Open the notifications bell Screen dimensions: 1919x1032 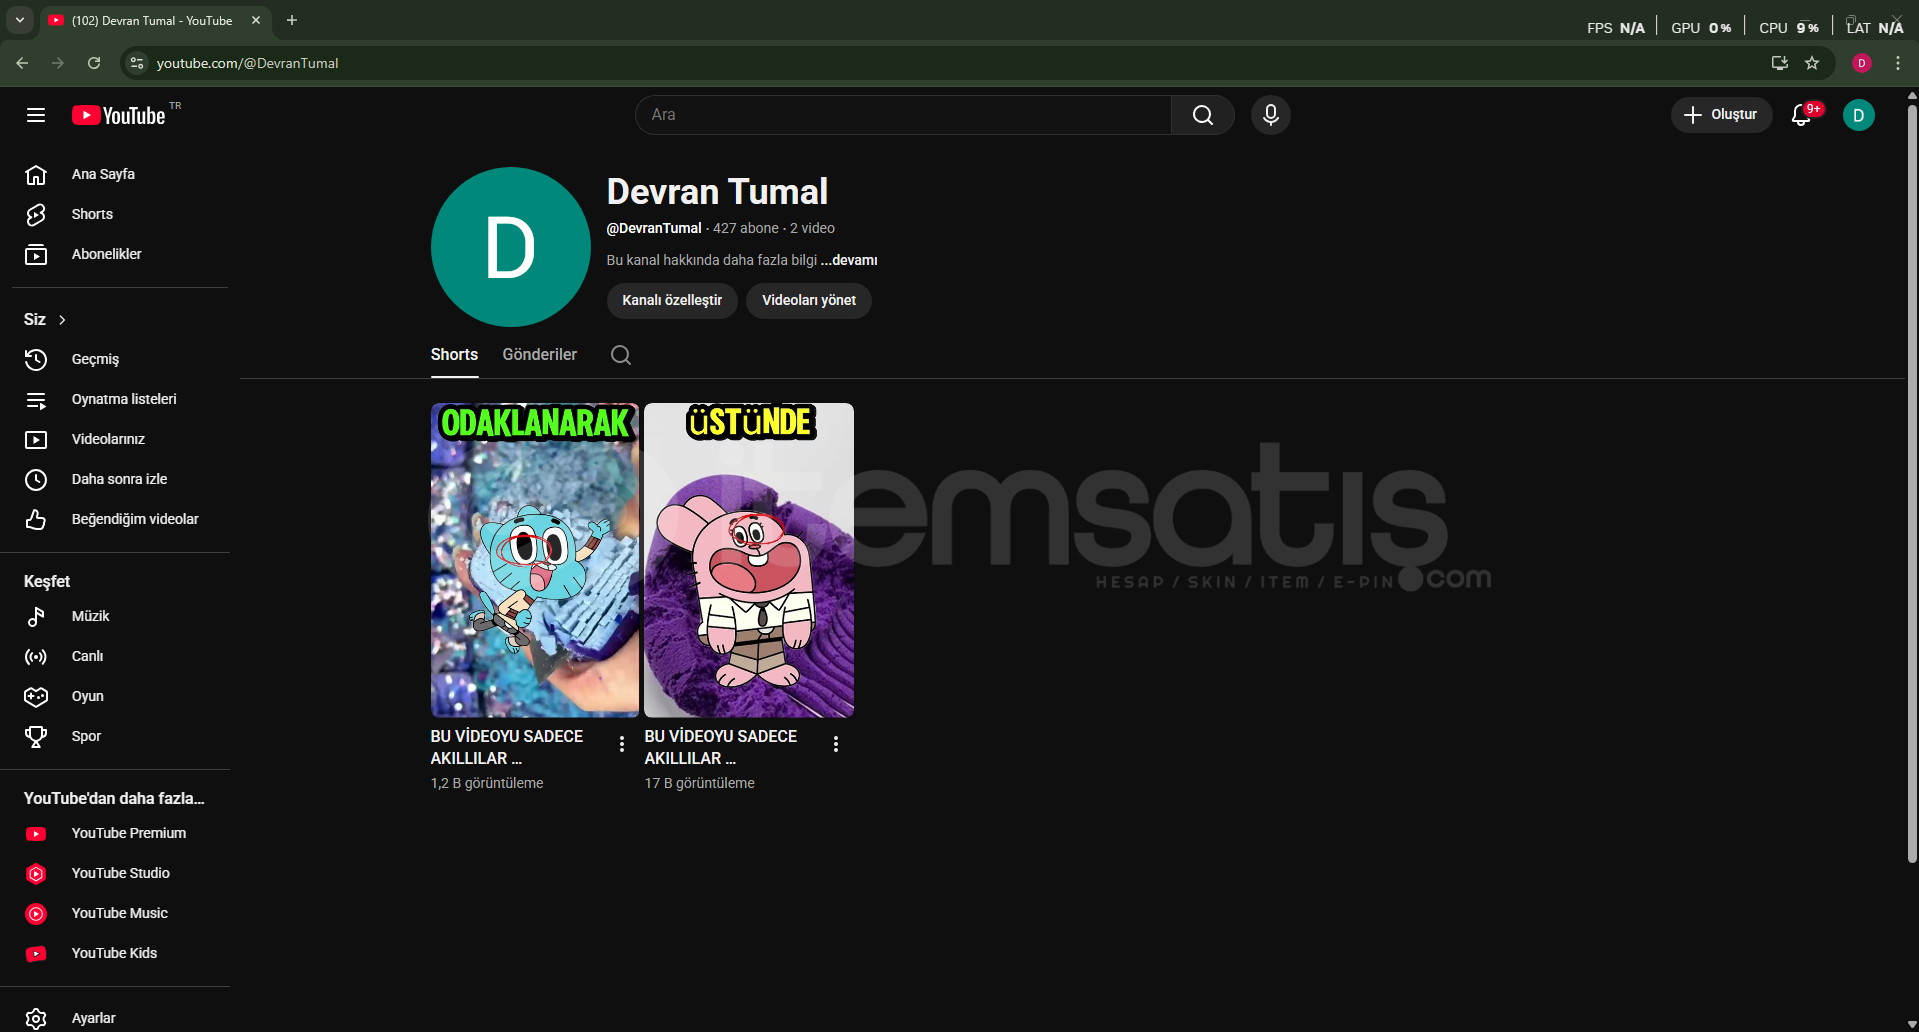pos(1801,115)
